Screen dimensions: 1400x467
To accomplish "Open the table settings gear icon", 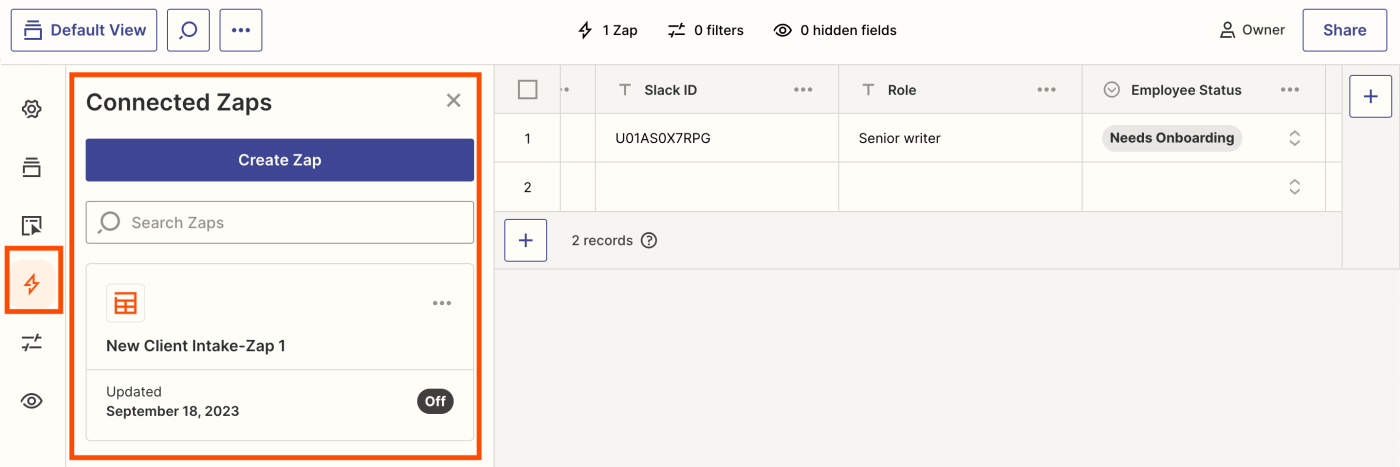I will pyautogui.click(x=32, y=109).
